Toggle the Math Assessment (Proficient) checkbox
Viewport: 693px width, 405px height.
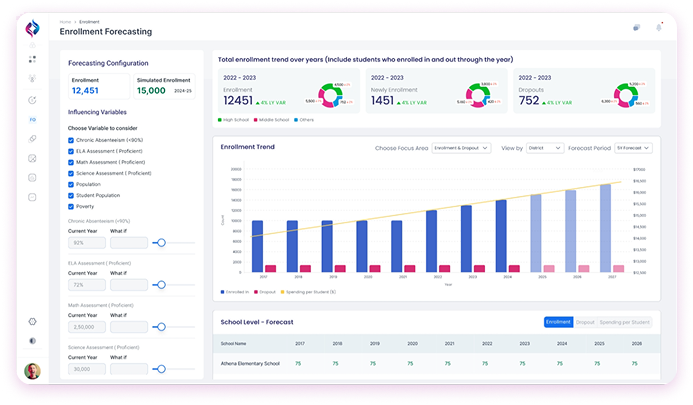(x=71, y=163)
